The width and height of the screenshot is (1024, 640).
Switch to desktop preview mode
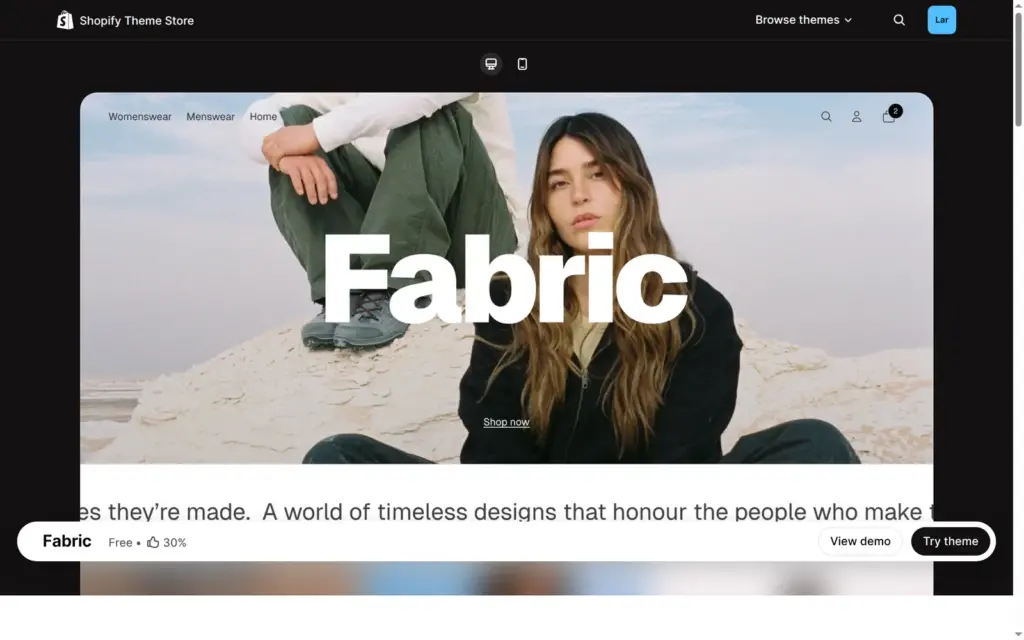pyautogui.click(x=491, y=64)
